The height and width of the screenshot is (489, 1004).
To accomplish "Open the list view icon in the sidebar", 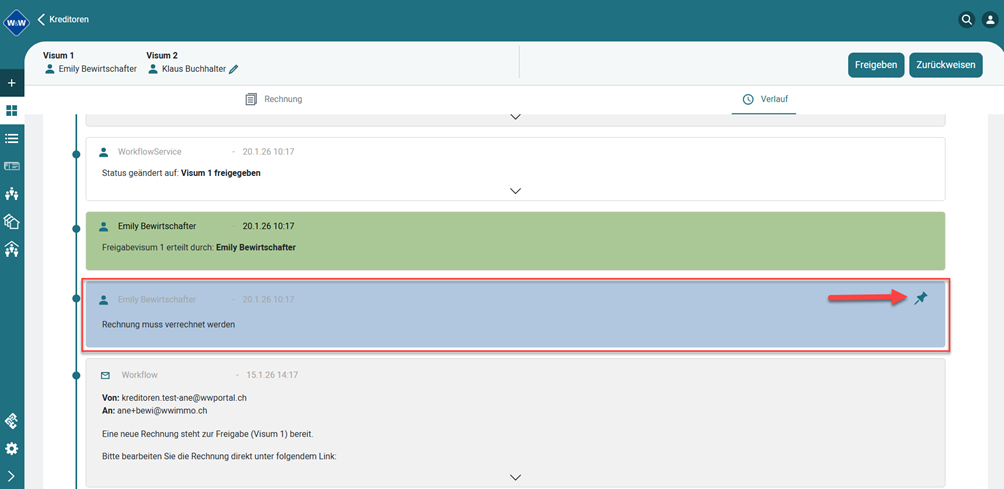I will point(12,138).
